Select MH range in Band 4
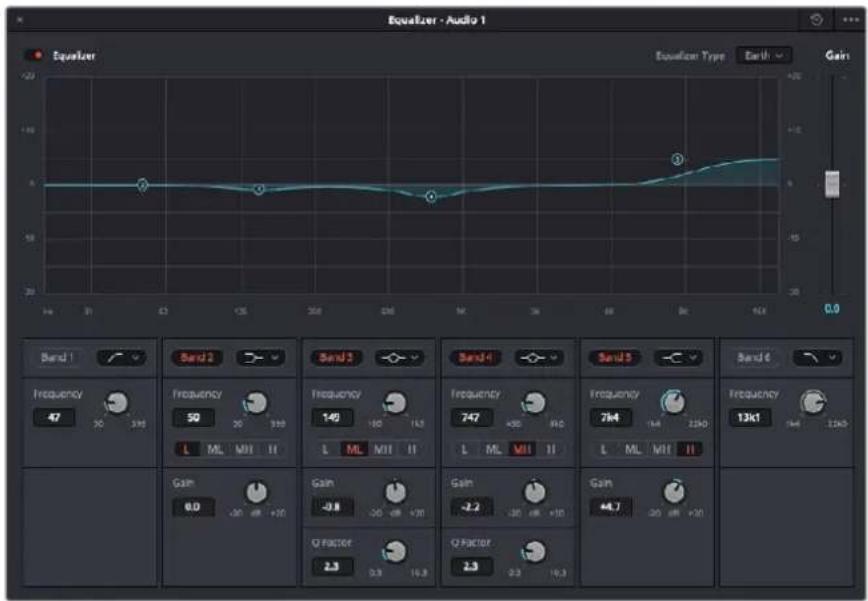The width and height of the screenshot is (868, 601). pos(523,449)
